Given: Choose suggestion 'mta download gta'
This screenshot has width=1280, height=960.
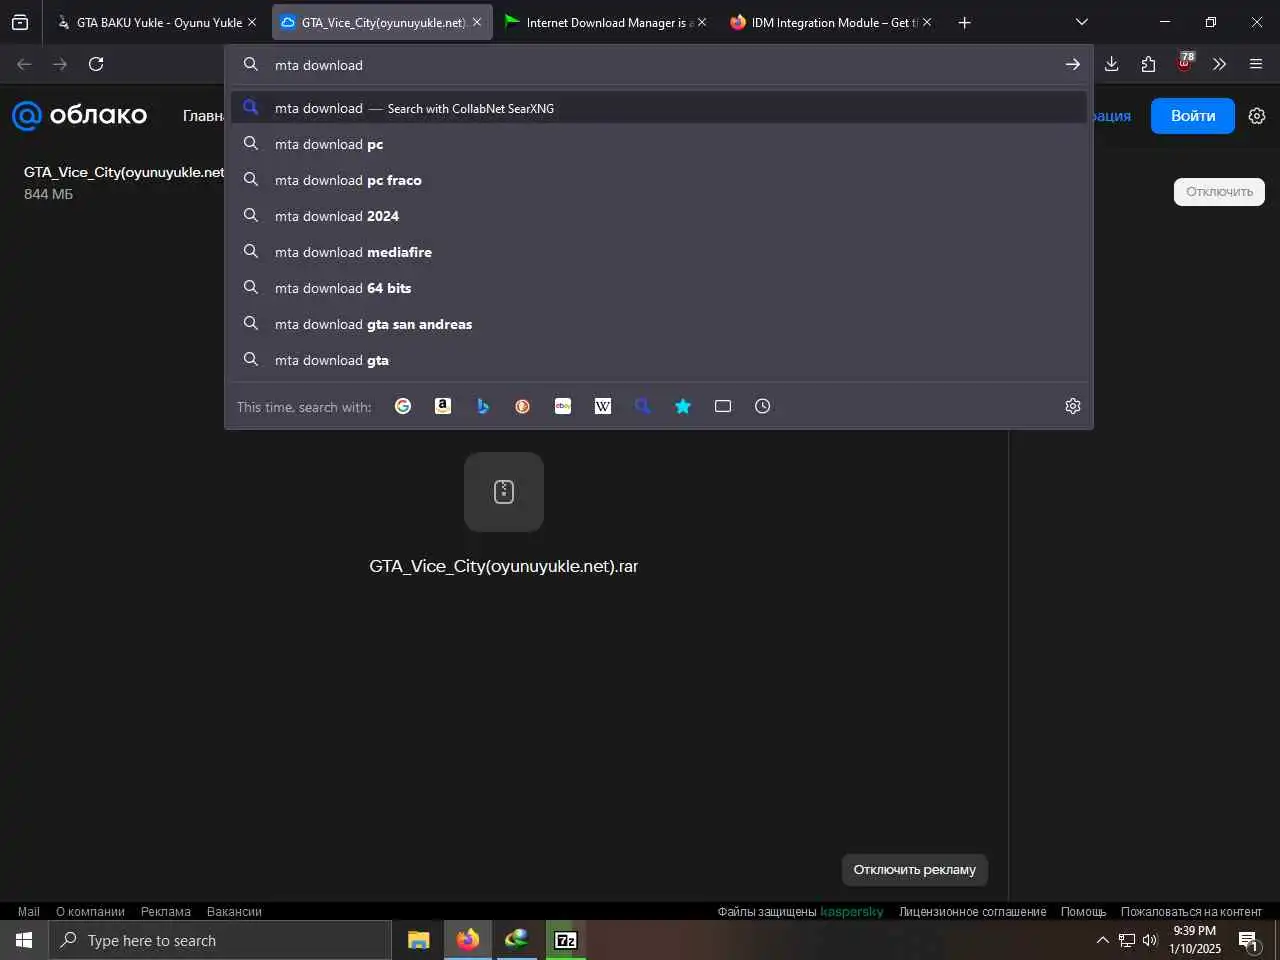Looking at the screenshot, I should point(659,360).
